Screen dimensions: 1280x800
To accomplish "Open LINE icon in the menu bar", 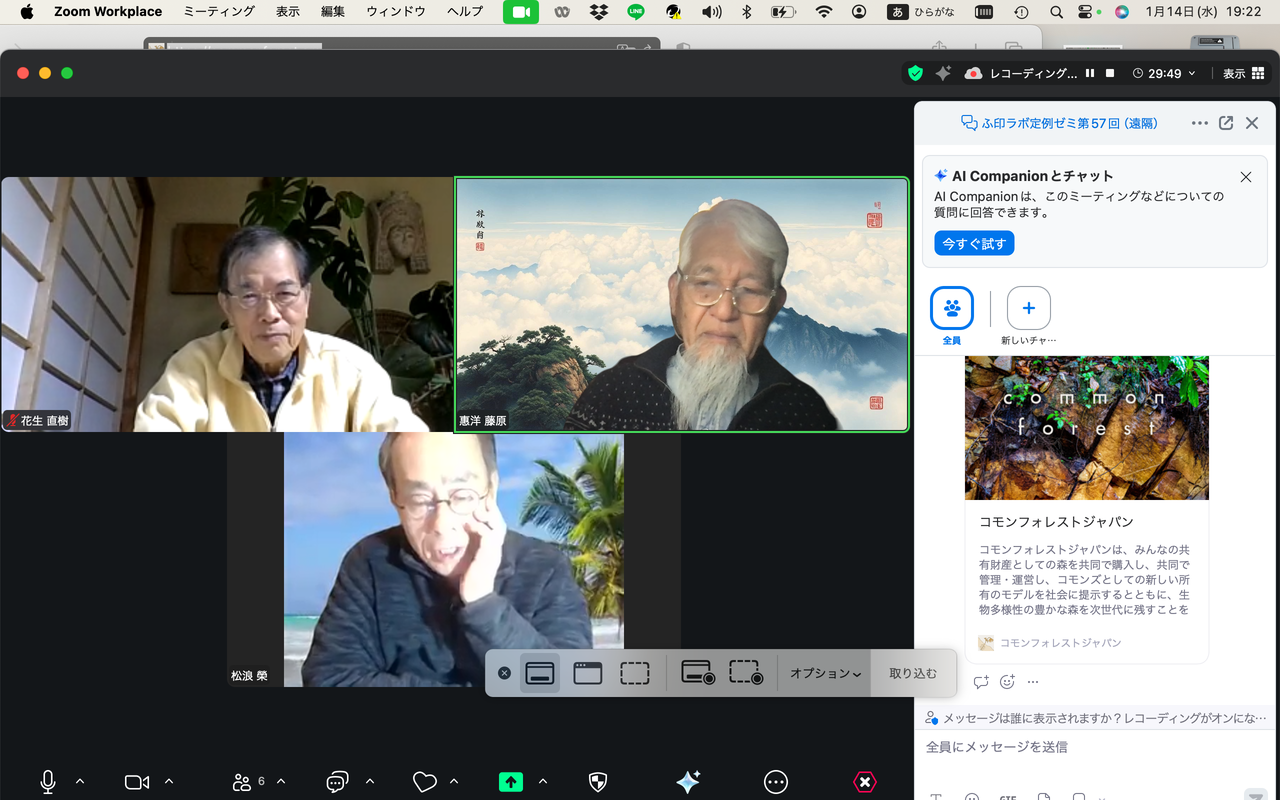I will click(636, 12).
